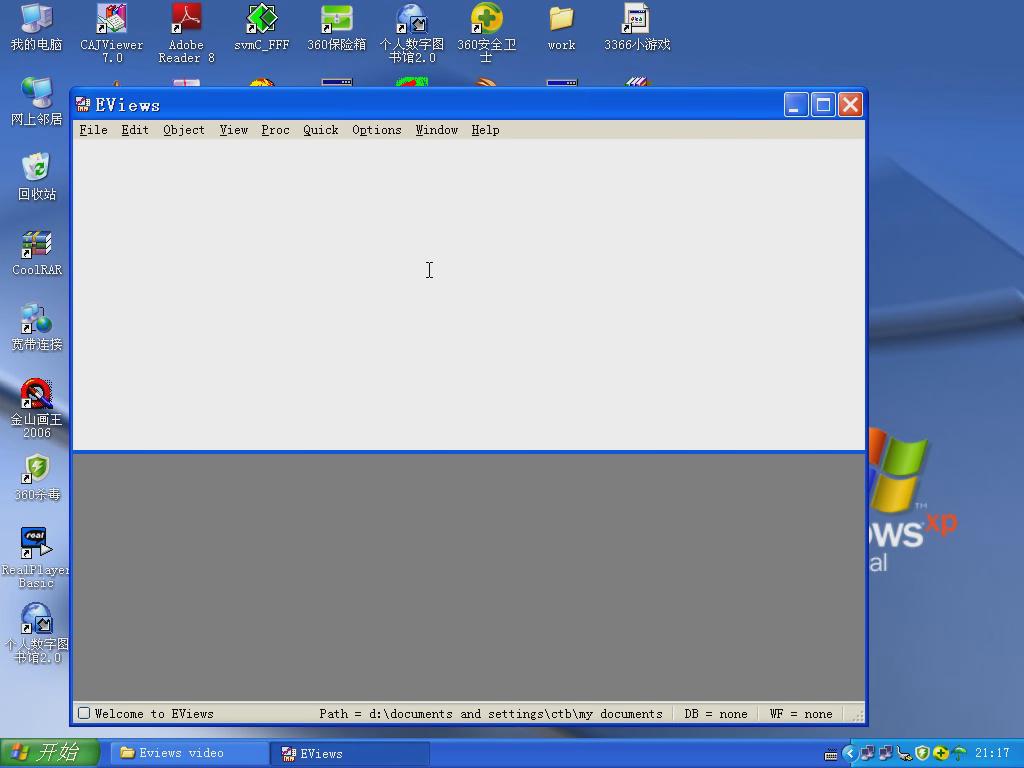The width and height of the screenshot is (1024, 768).
Task: Click the green umbrella tray icon
Action: pos(959,754)
